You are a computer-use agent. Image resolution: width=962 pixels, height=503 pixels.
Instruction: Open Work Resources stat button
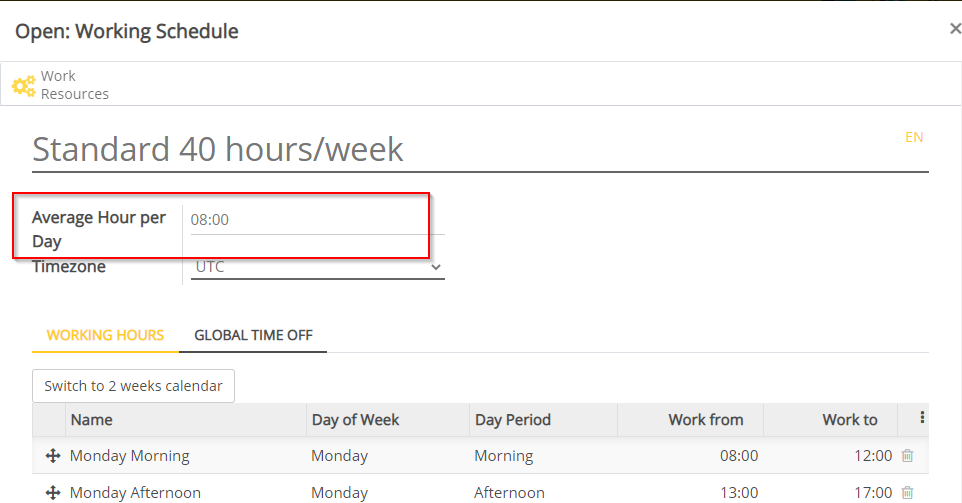tap(60, 85)
